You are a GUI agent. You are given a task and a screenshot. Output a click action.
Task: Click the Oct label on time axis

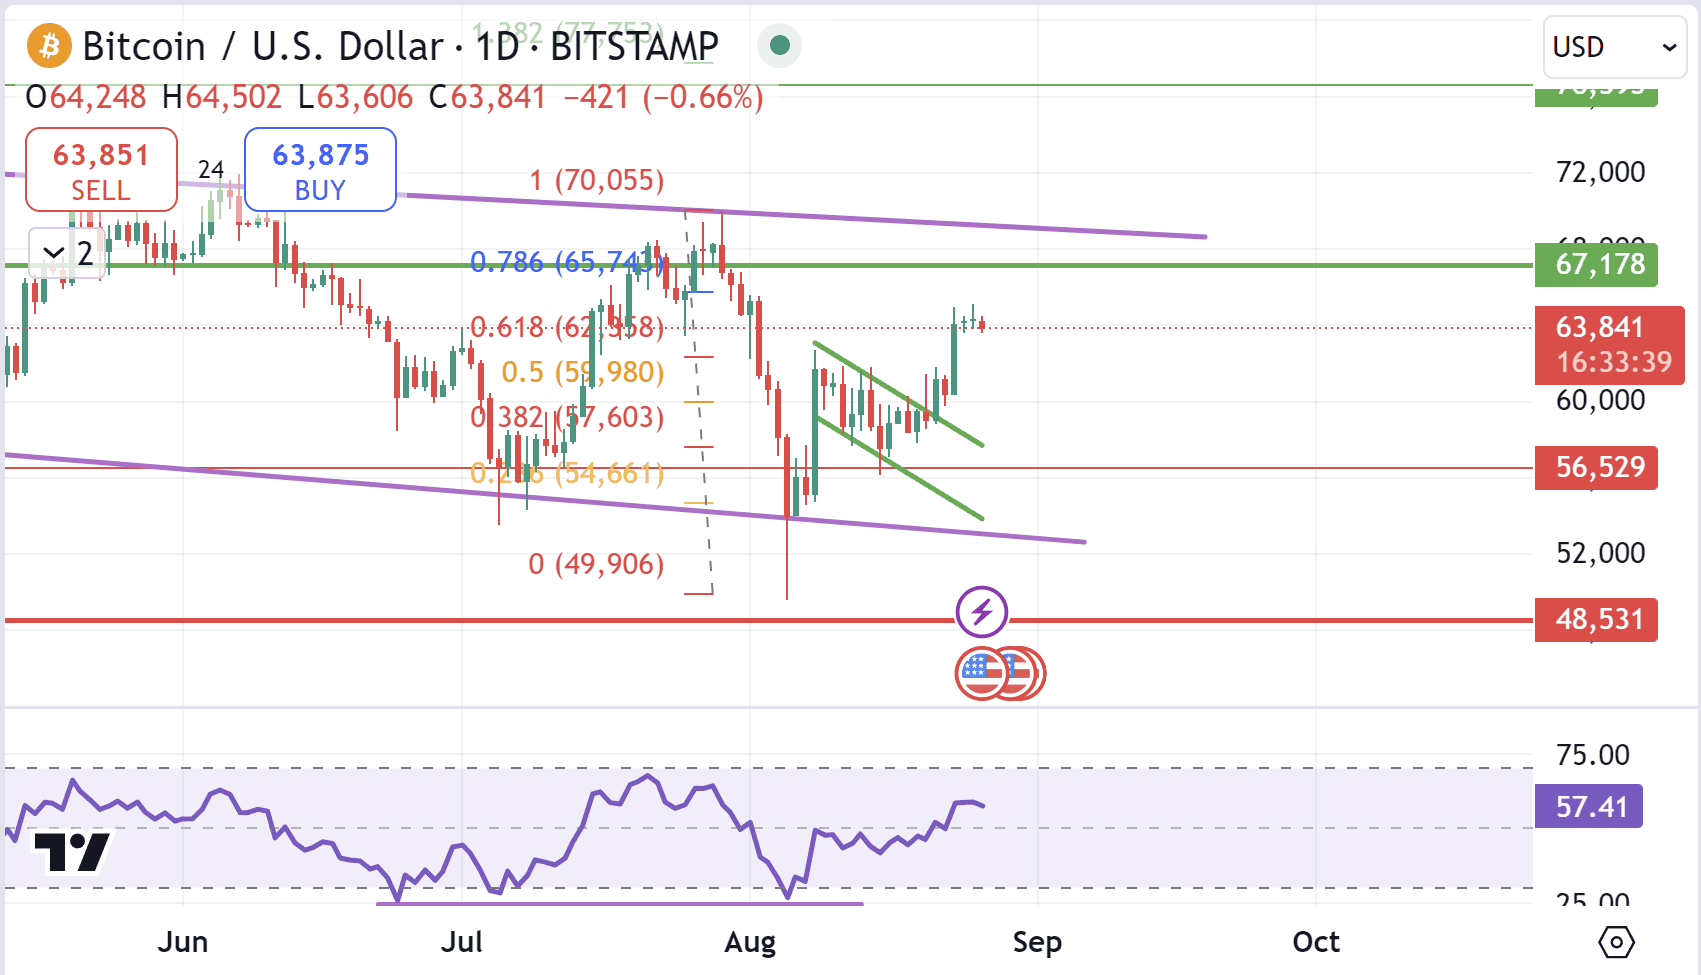click(x=1316, y=942)
